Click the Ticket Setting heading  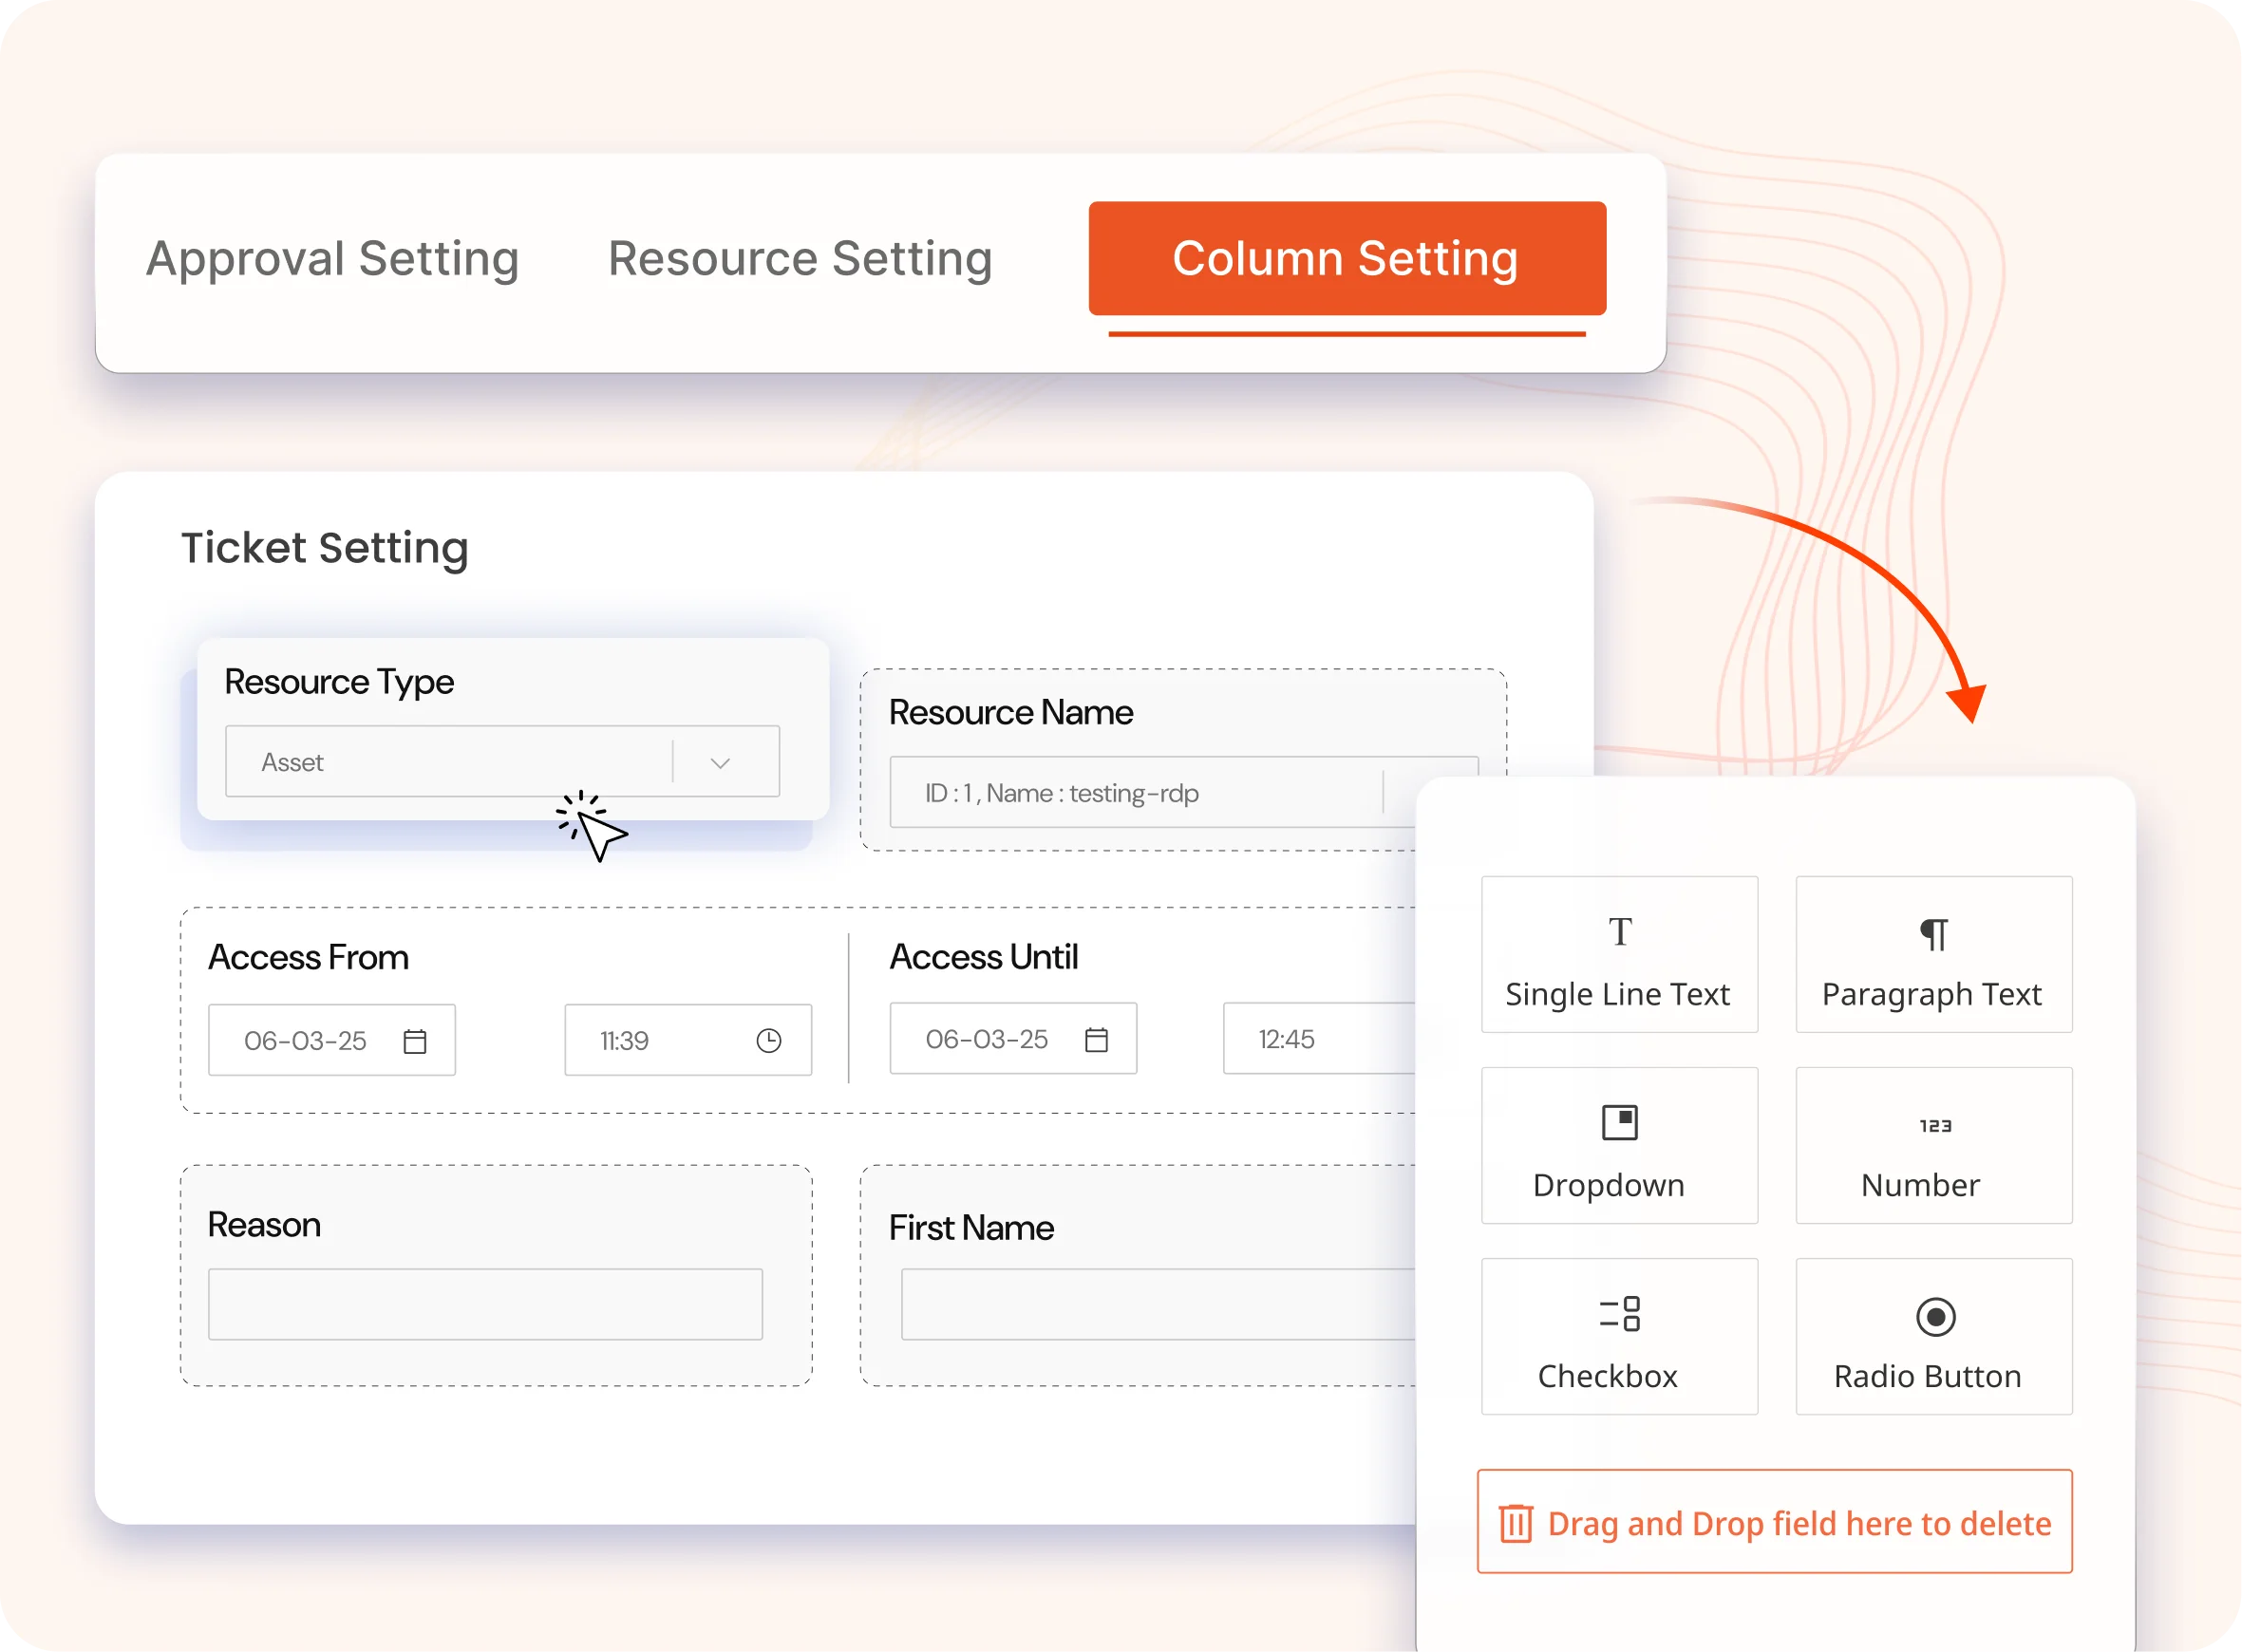tap(324, 547)
